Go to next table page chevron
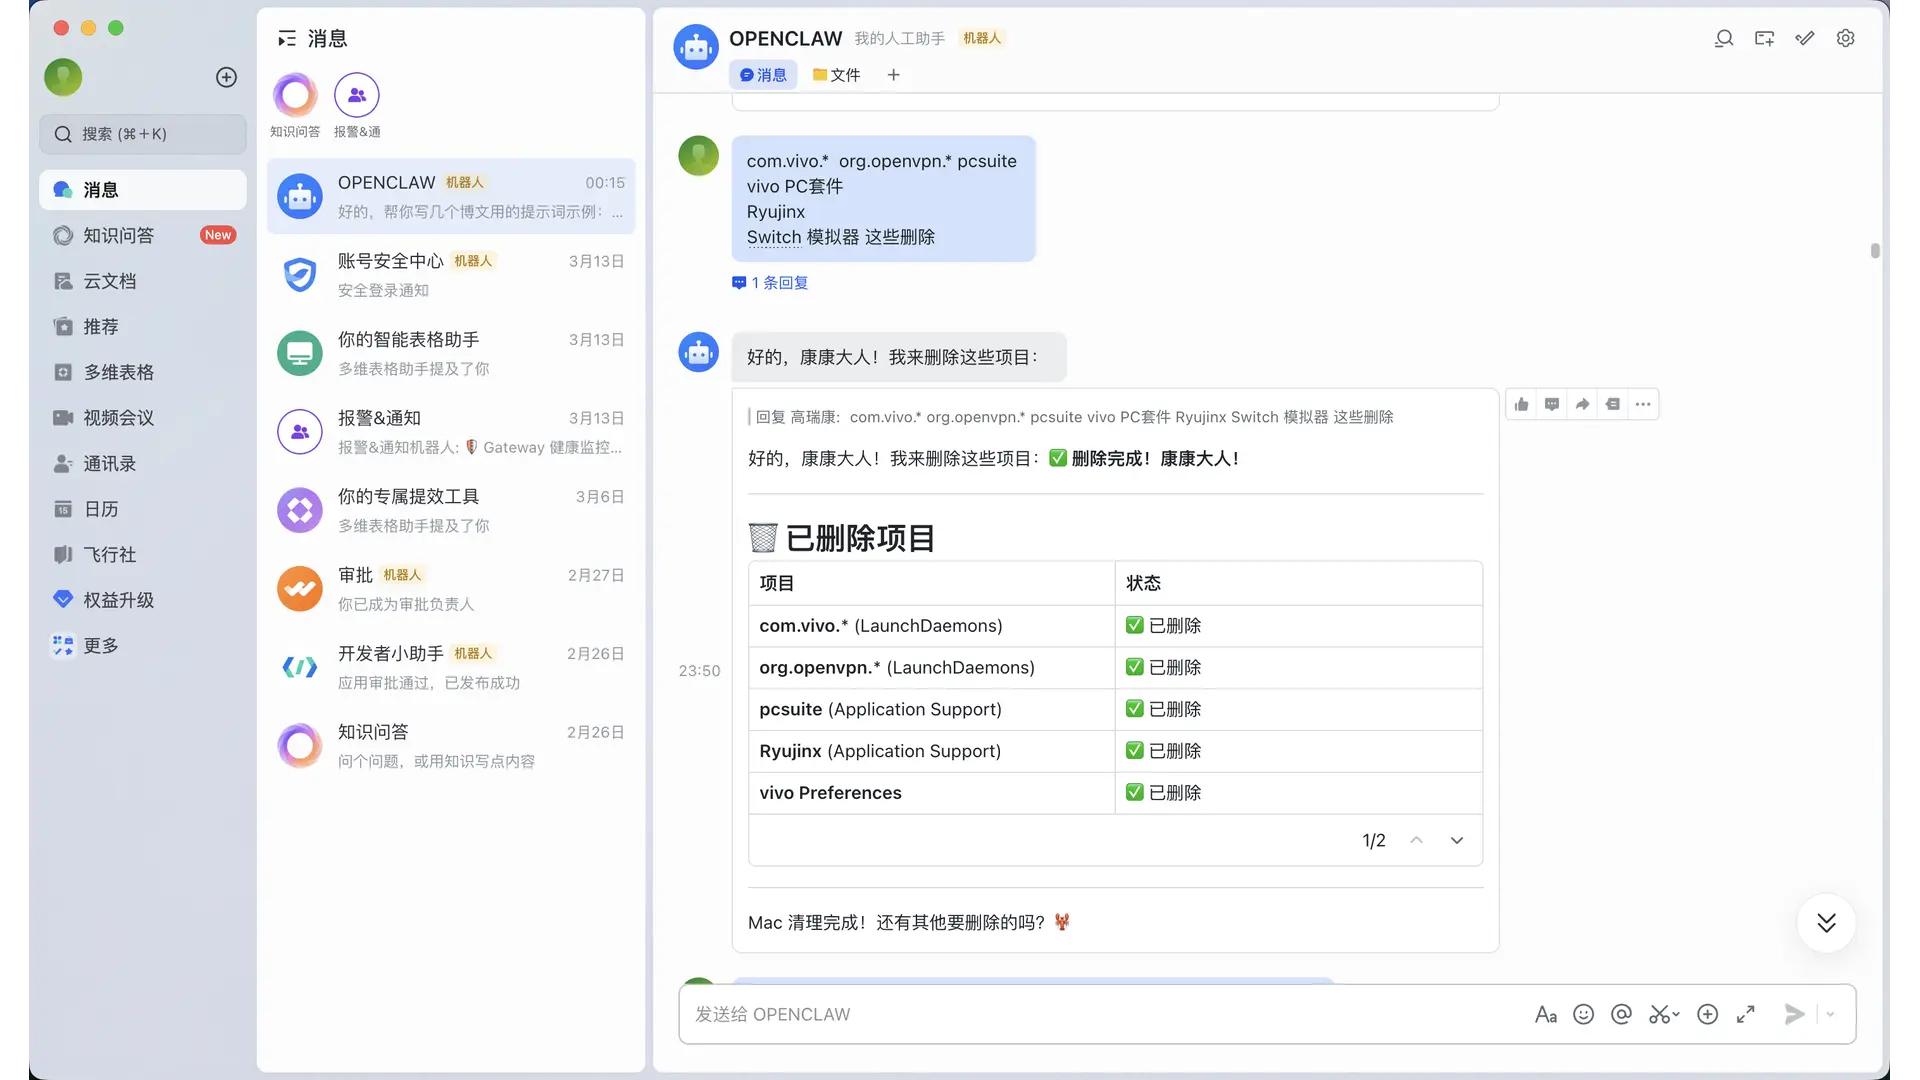 (1456, 840)
